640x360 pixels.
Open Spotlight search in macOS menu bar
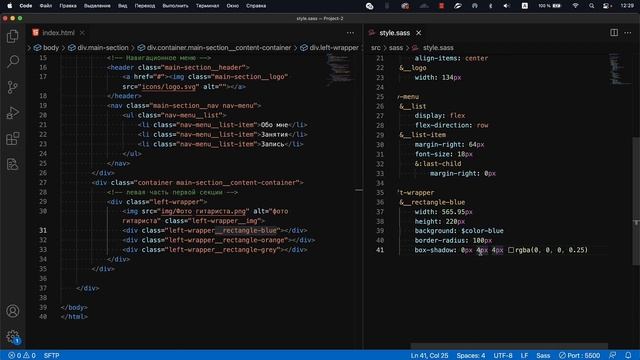pyautogui.click(x=591, y=6)
